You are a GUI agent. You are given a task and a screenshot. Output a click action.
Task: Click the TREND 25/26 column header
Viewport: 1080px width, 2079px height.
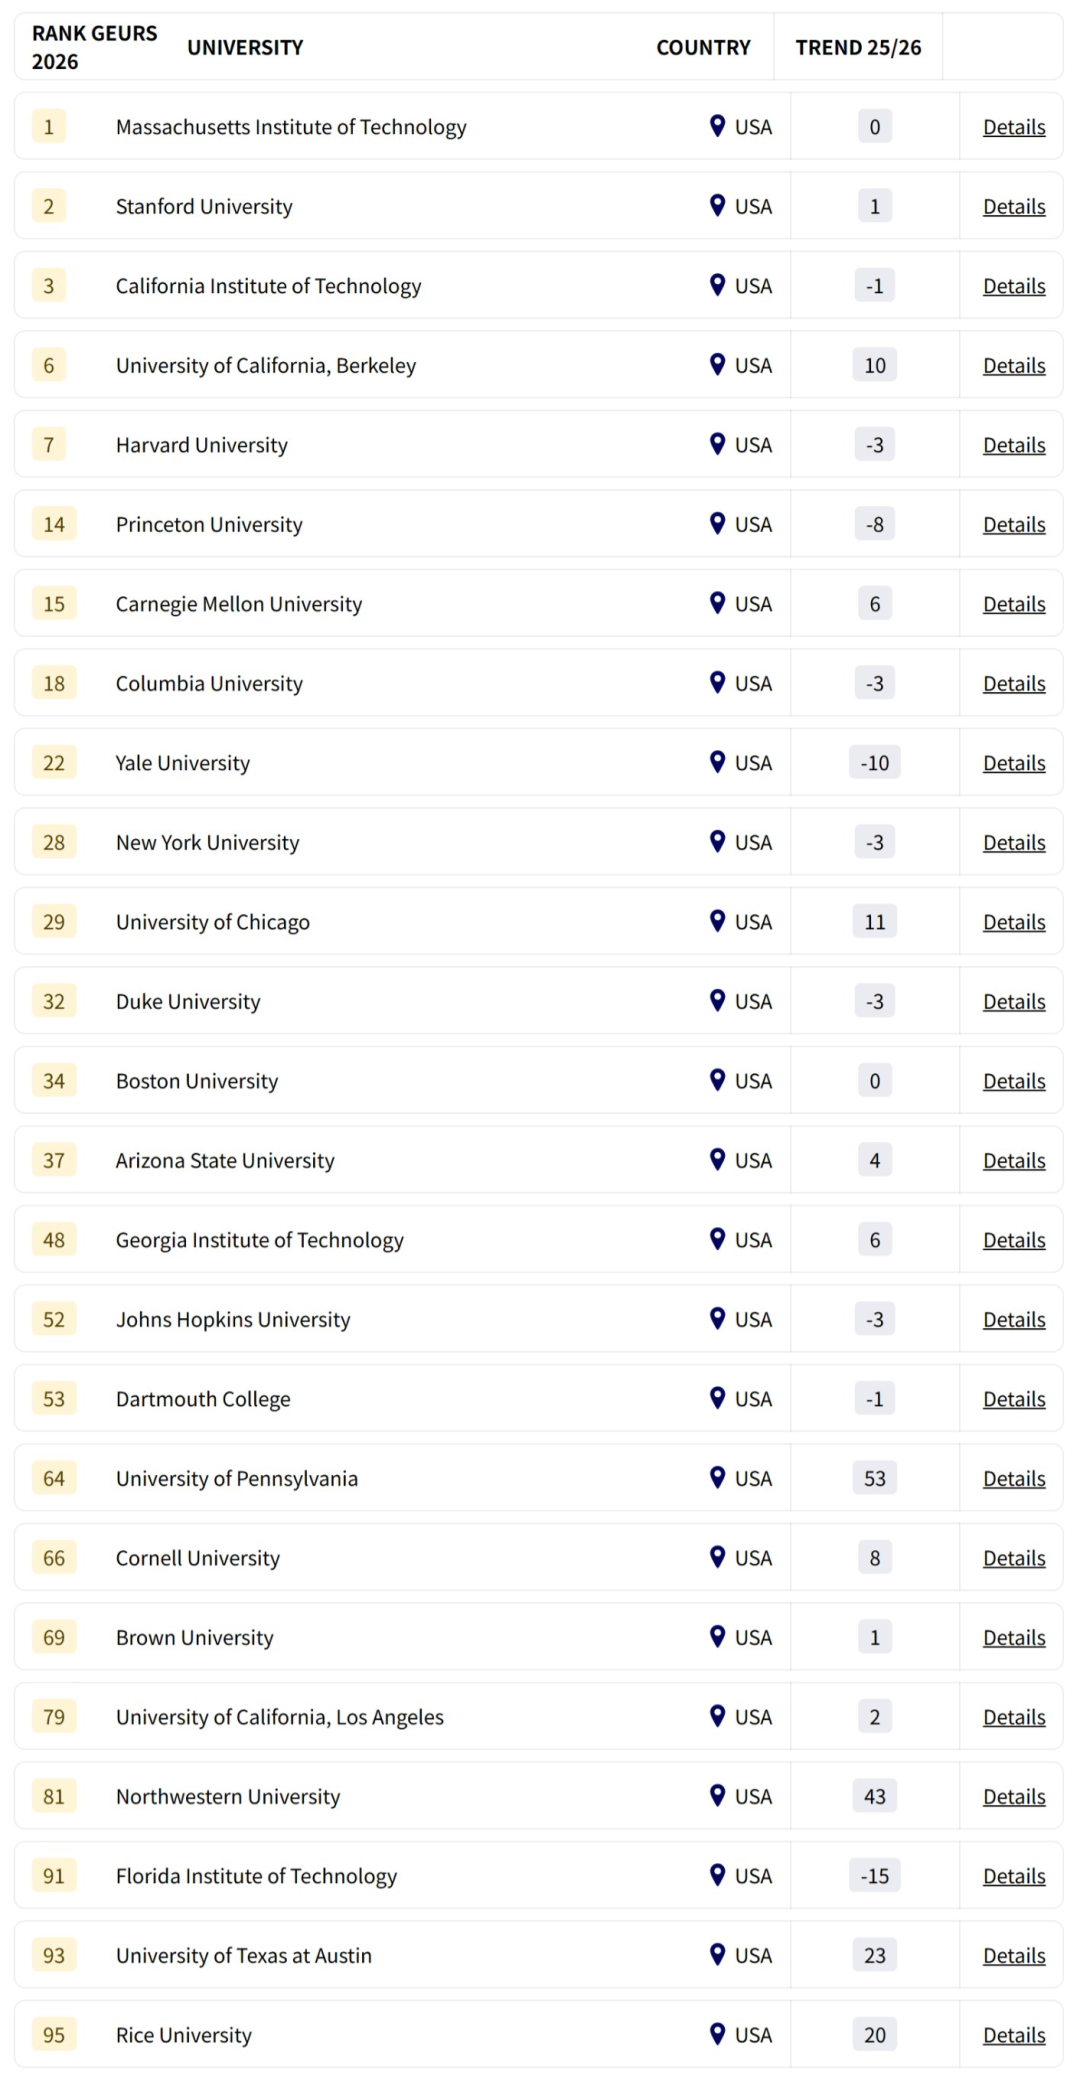click(x=858, y=47)
